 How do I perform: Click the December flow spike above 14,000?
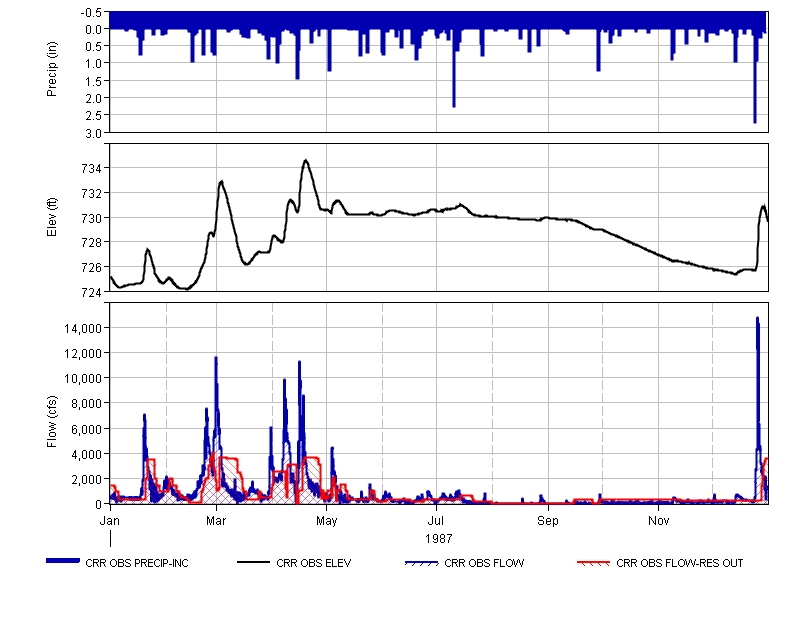tap(758, 321)
